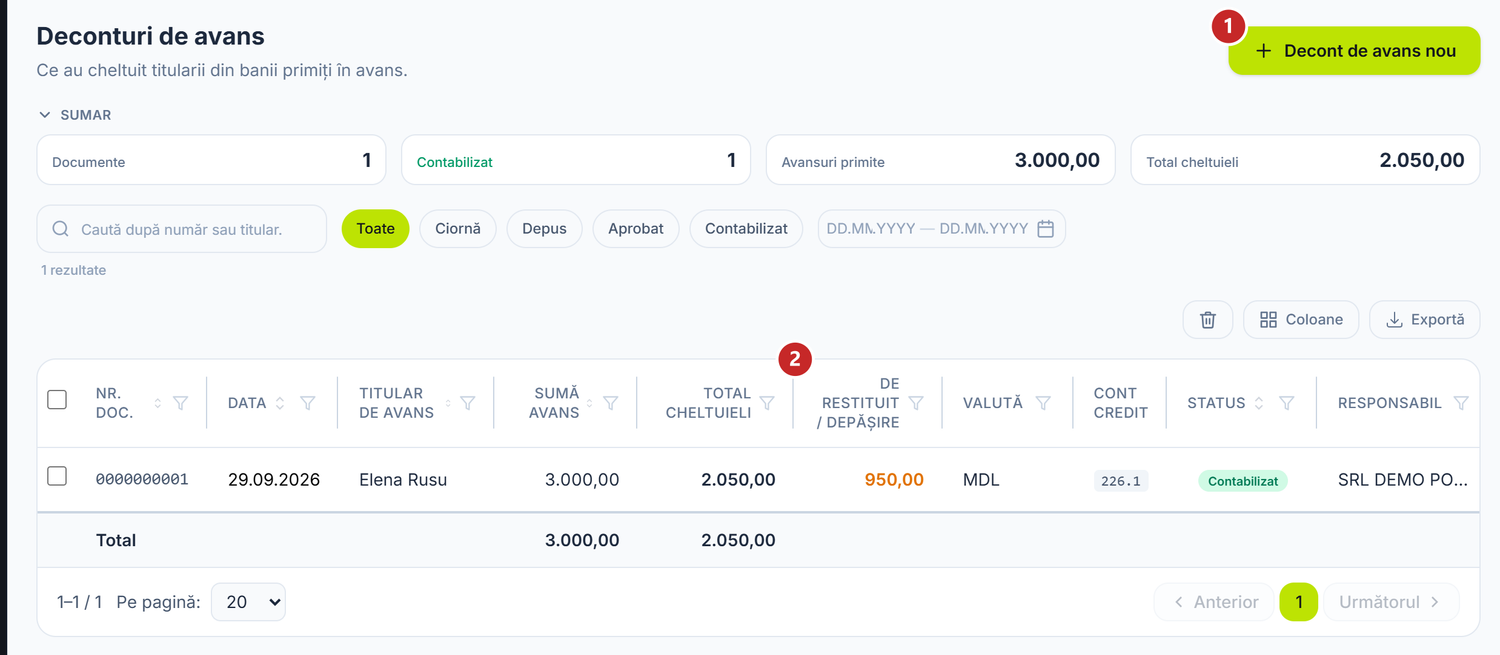This screenshot has width=1500, height=655.
Task: Open the VALUTĂ column filter icon
Action: tap(1043, 403)
